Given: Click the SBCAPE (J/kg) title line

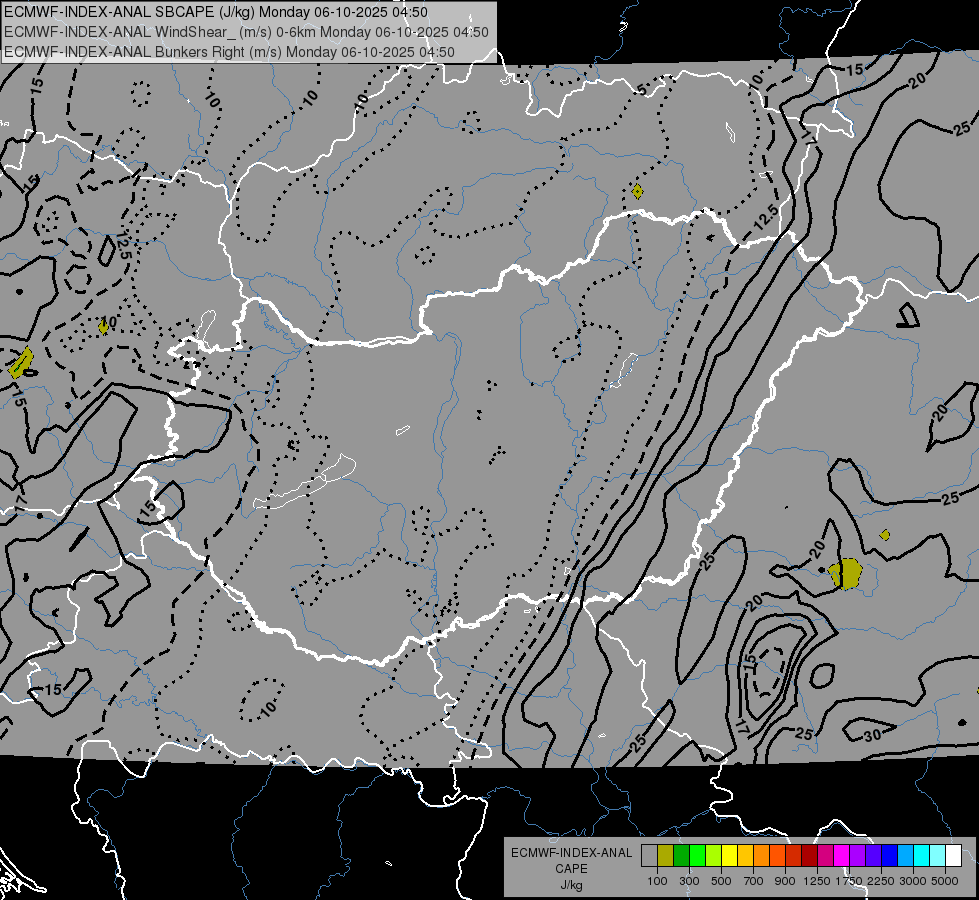Looking at the screenshot, I should tap(216, 12).
